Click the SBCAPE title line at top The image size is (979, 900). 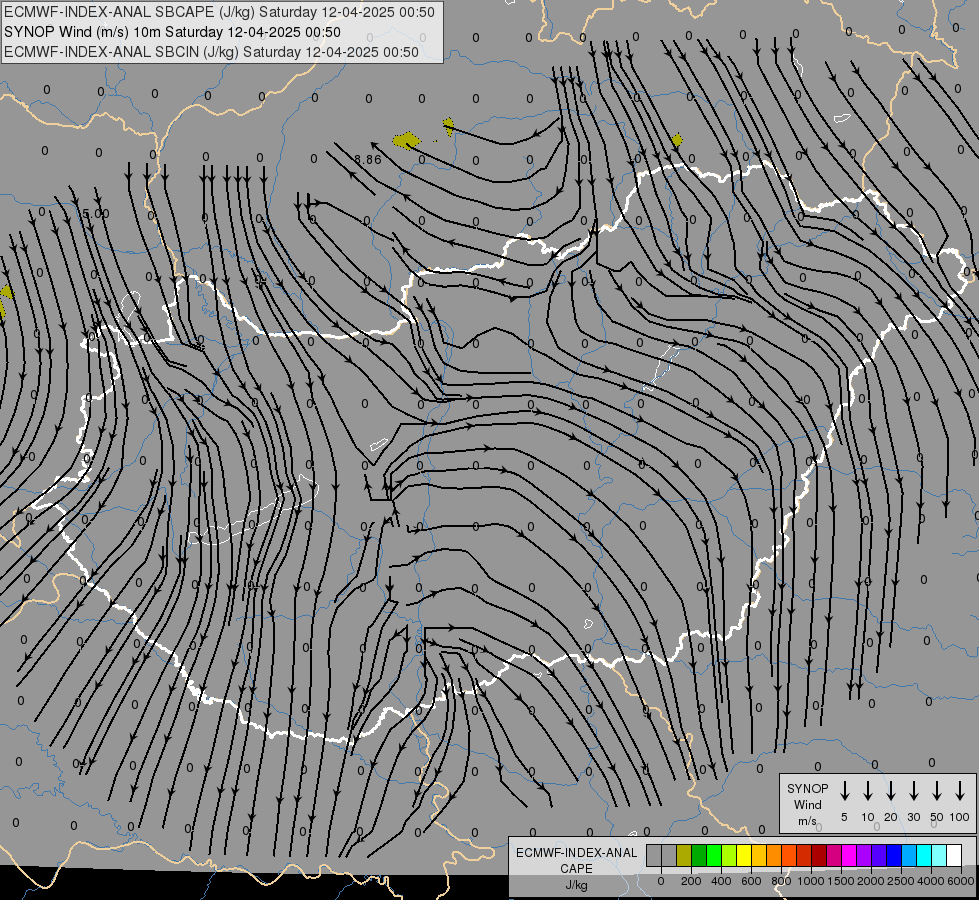[x=219, y=12]
